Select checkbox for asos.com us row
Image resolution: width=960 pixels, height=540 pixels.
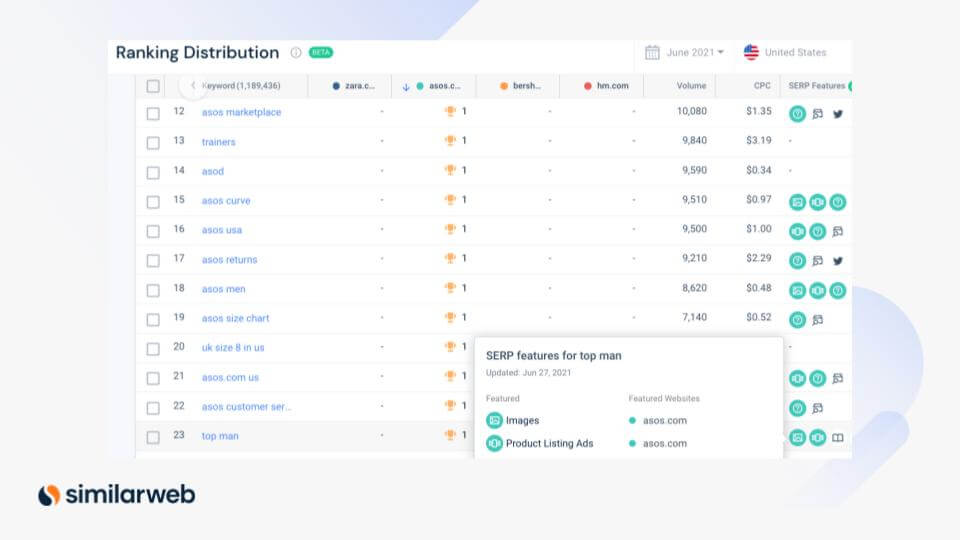coord(153,378)
